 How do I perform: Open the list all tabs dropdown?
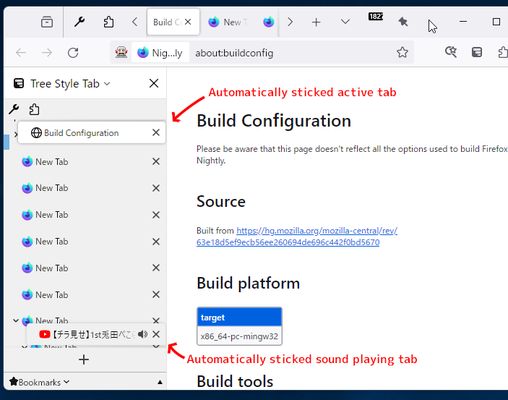point(345,22)
